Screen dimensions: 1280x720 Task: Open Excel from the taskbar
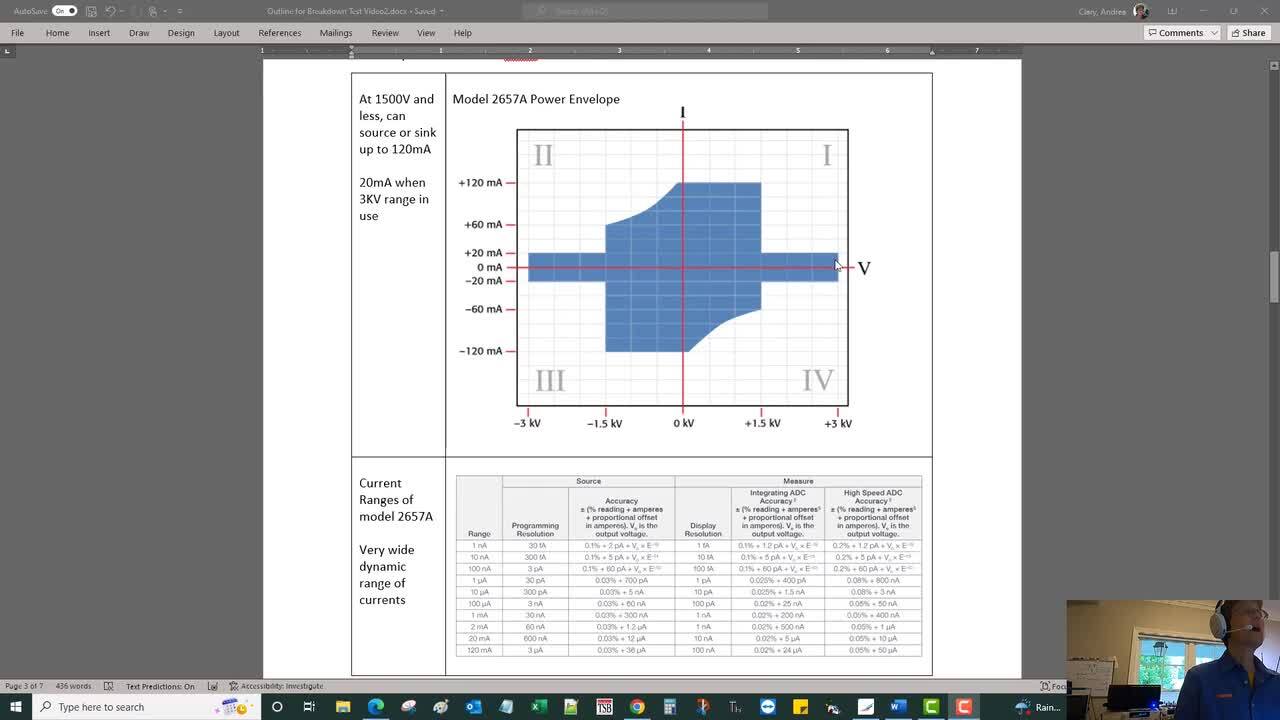tap(539, 707)
